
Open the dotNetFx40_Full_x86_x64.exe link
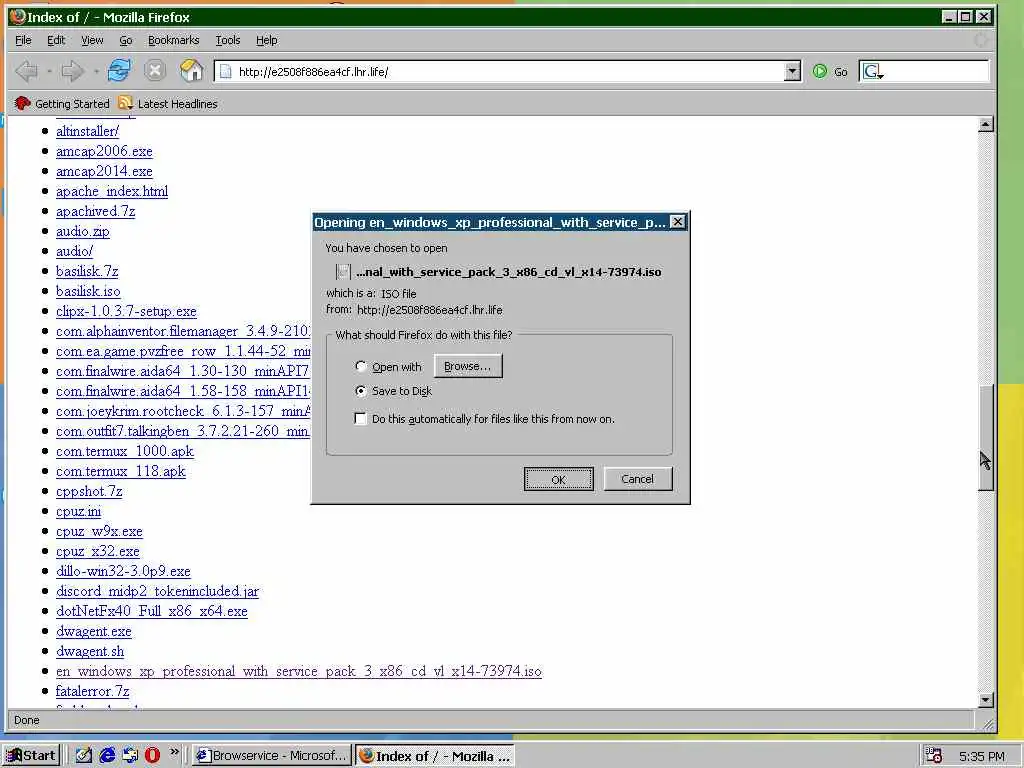152,611
